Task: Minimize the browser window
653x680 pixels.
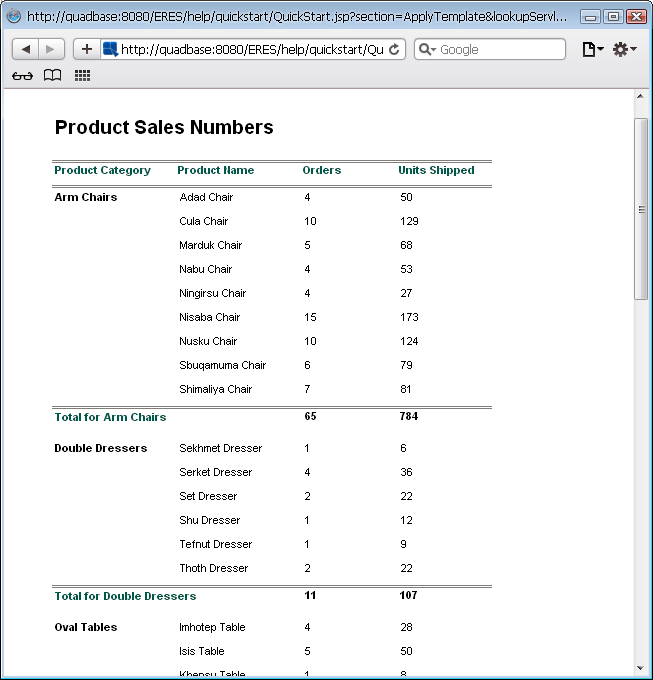Action: pyautogui.click(x=590, y=17)
